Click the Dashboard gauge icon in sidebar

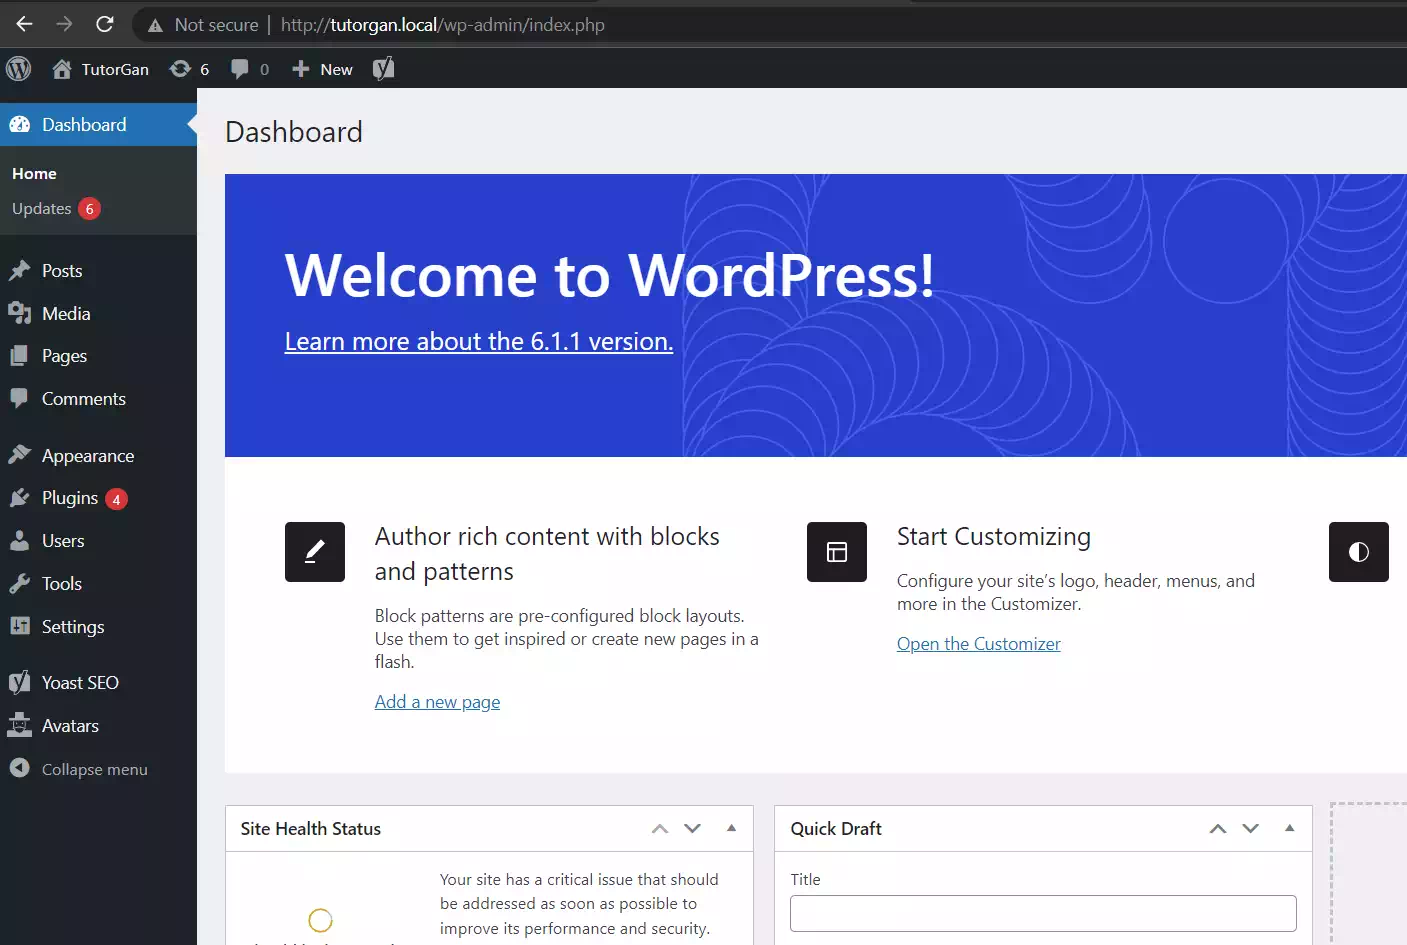[20, 125]
